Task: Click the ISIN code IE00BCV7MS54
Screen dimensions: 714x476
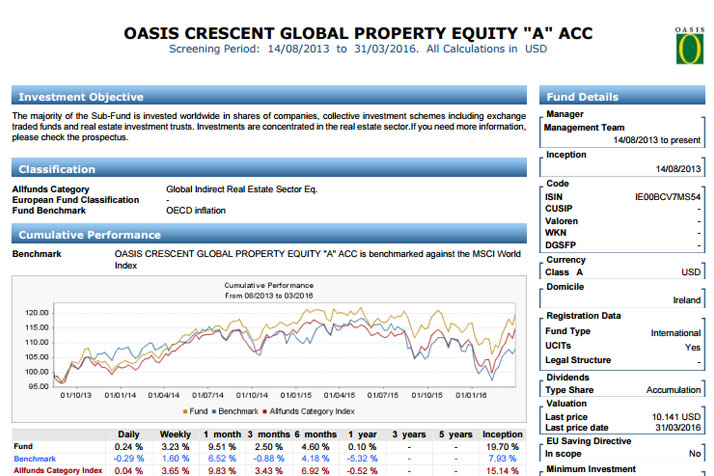Action: (x=668, y=197)
